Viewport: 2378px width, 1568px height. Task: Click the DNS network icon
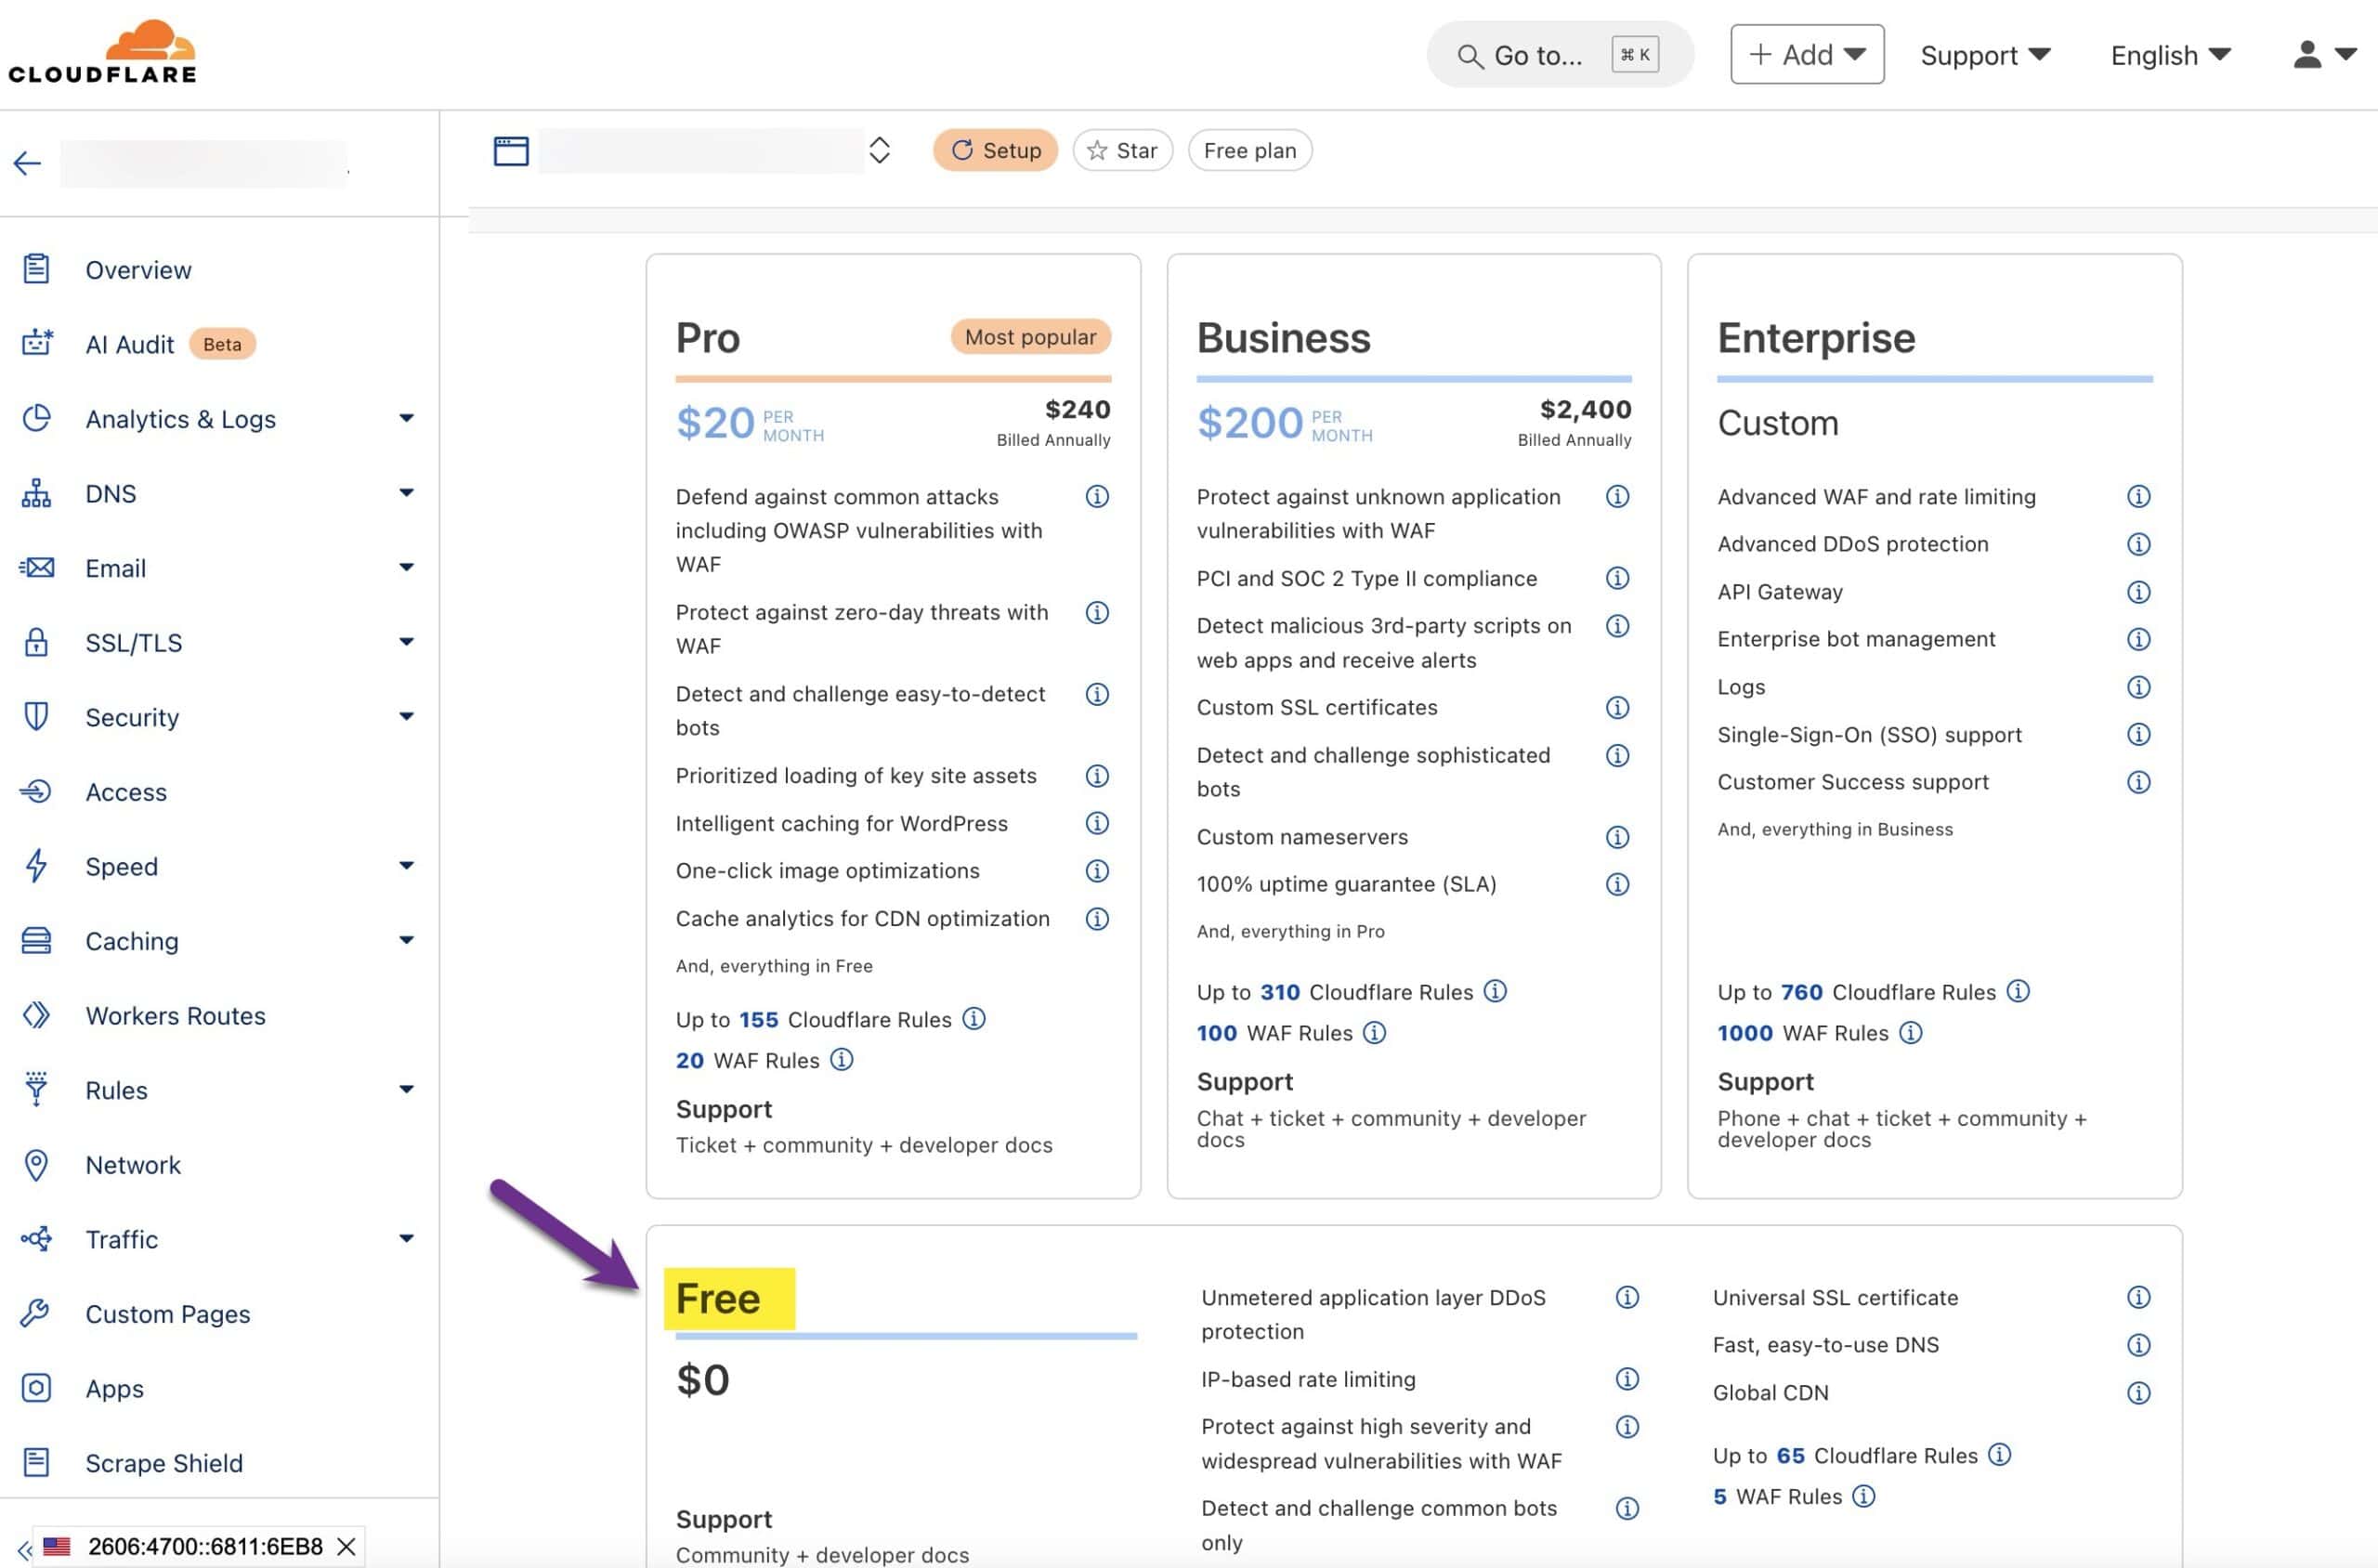pyautogui.click(x=36, y=493)
